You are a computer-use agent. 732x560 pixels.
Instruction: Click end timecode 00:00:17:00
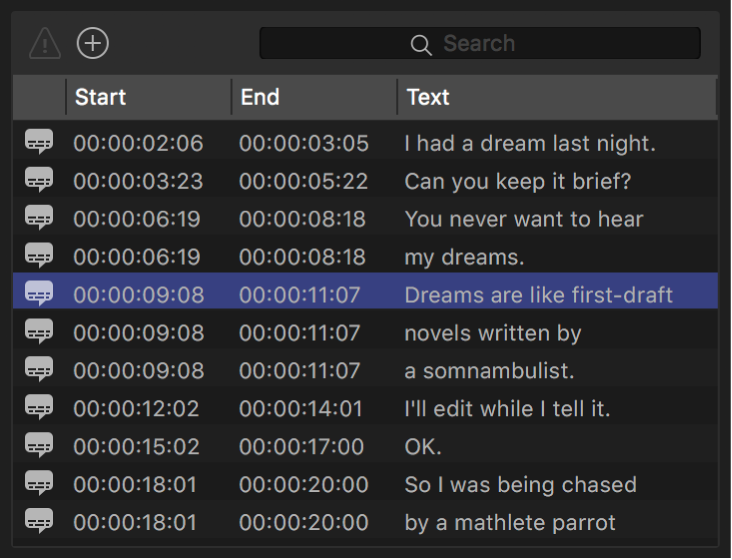(303, 447)
